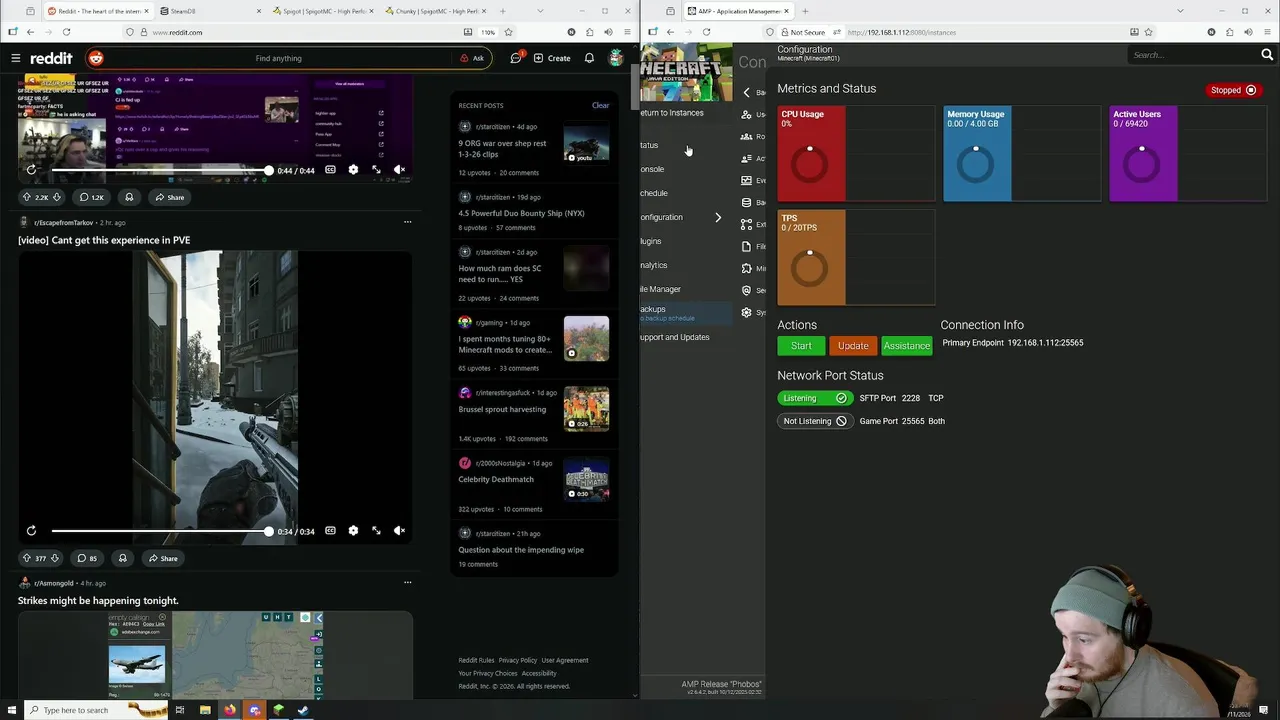
Task: Open recent post 'Brussel sprout harvesting'
Action: (502, 409)
